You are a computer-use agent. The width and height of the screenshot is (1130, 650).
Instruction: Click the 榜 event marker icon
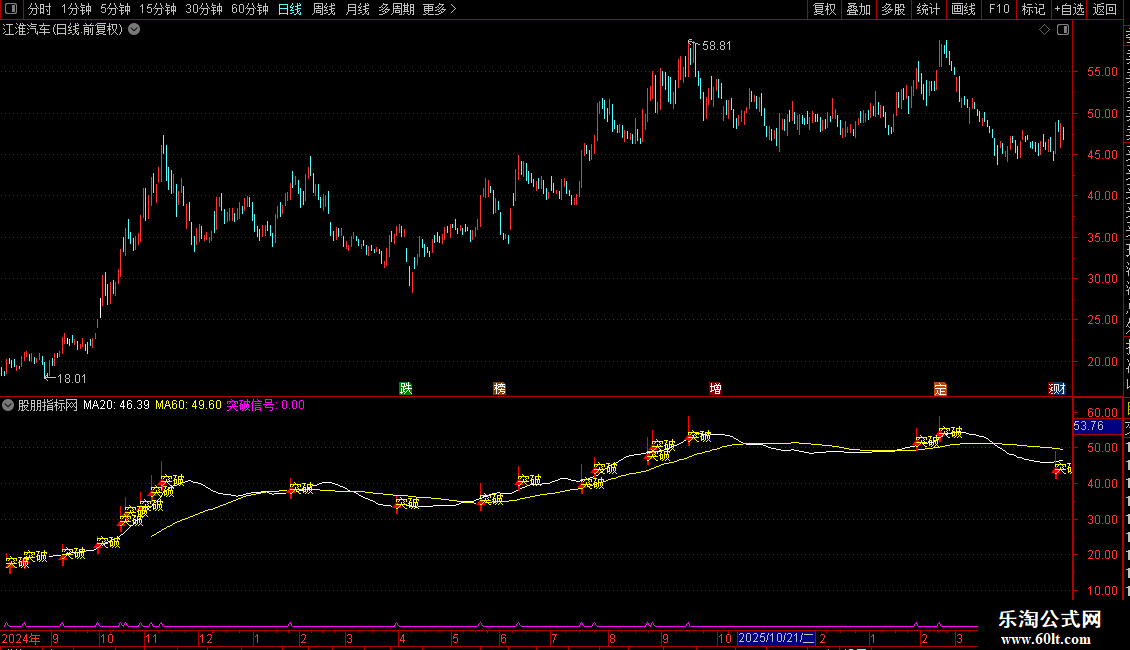point(499,388)
